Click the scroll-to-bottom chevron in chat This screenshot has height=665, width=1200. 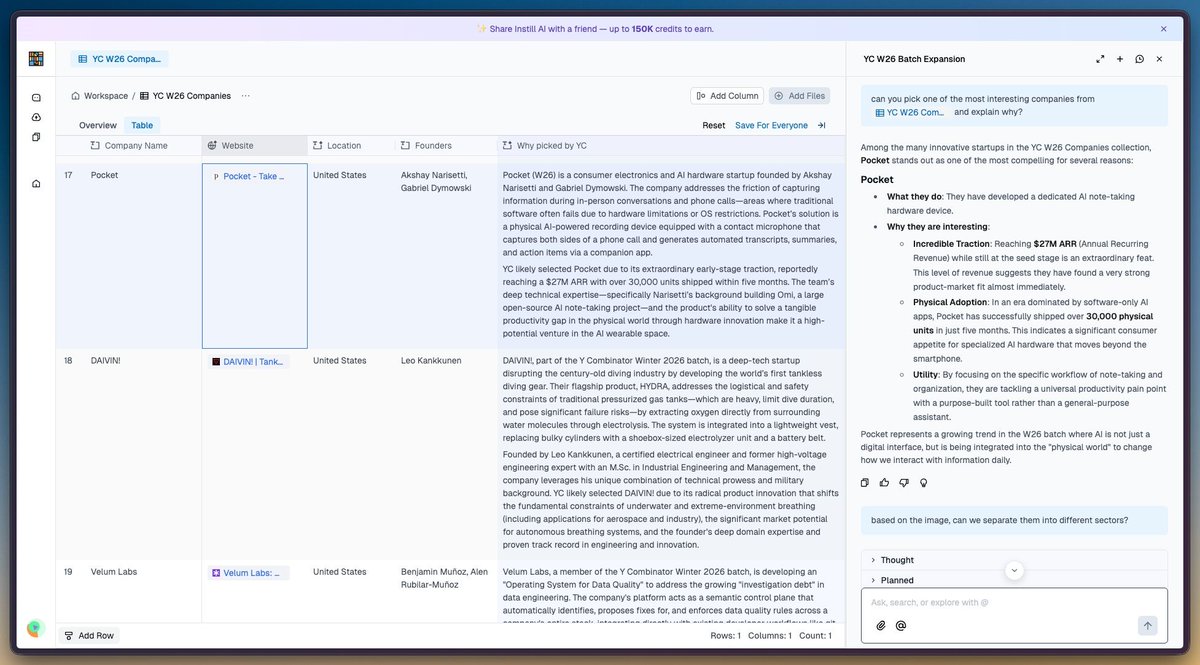pos(1014,570)
